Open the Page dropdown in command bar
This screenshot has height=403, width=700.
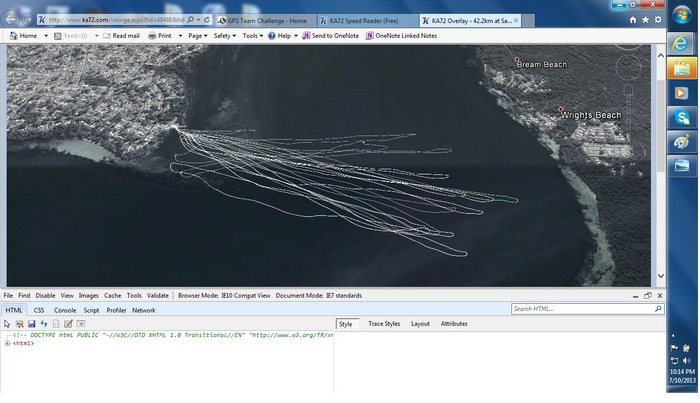click(x=197, y=36)
